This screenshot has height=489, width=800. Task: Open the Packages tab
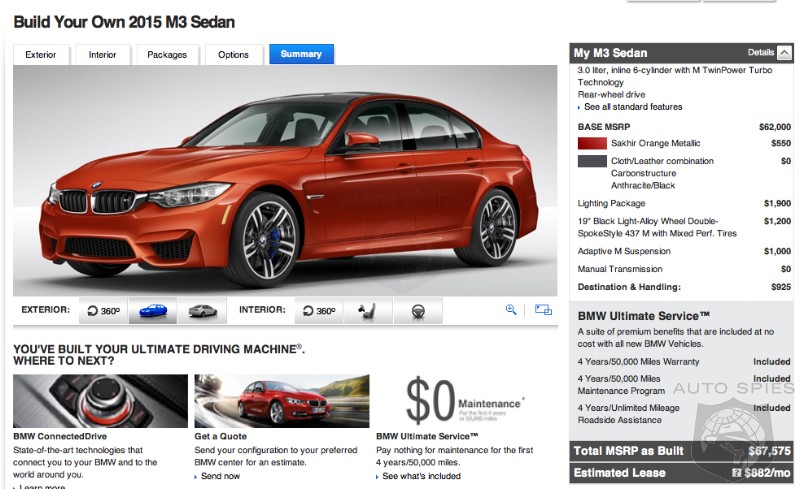pyautogui.click(x=167, y=54)
